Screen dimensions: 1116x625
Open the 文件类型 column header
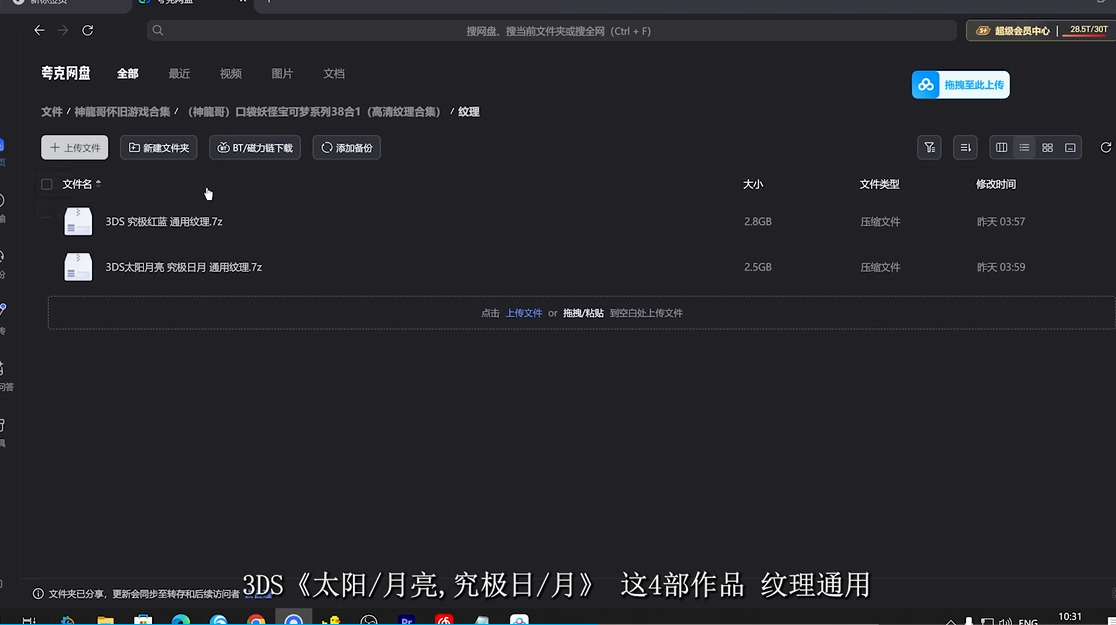880,184
